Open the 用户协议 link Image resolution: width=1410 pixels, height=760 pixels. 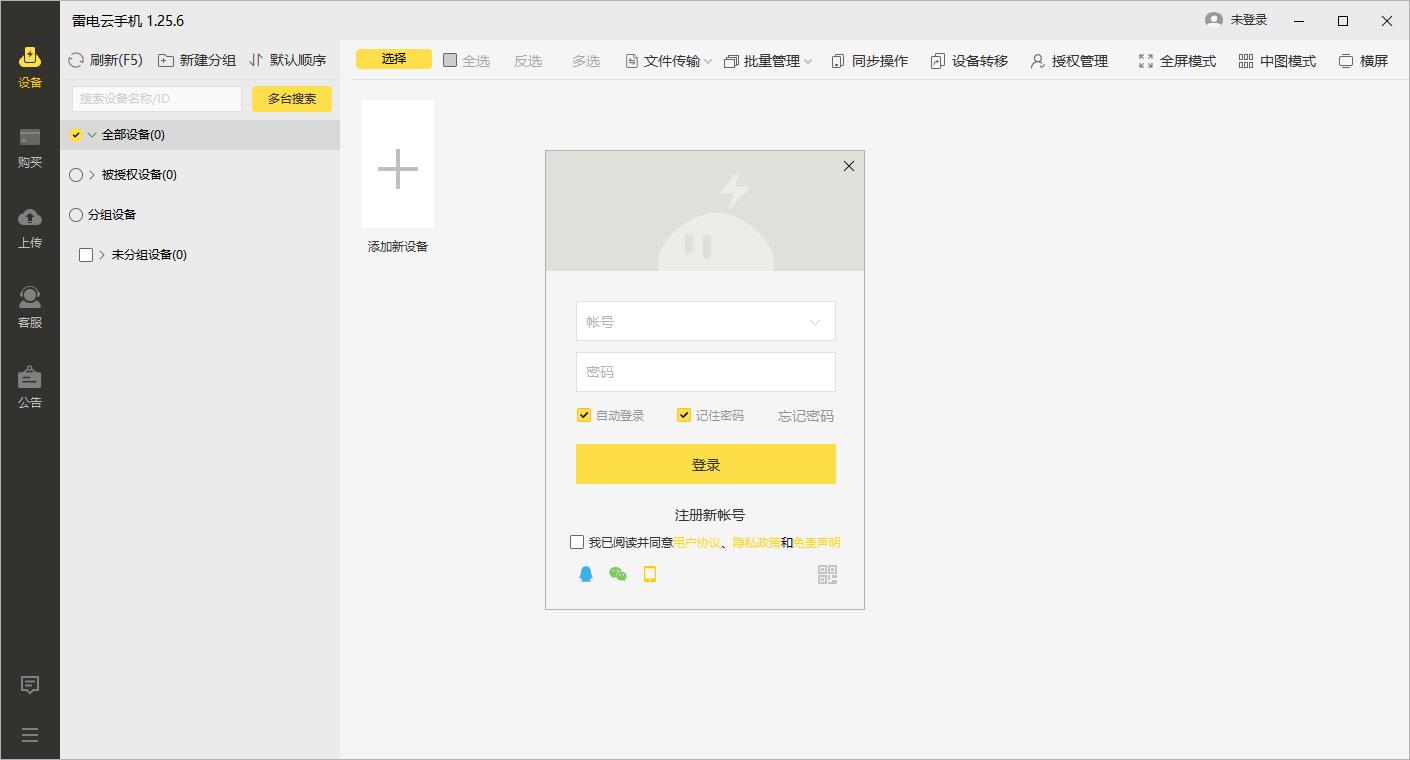(697, 543)
